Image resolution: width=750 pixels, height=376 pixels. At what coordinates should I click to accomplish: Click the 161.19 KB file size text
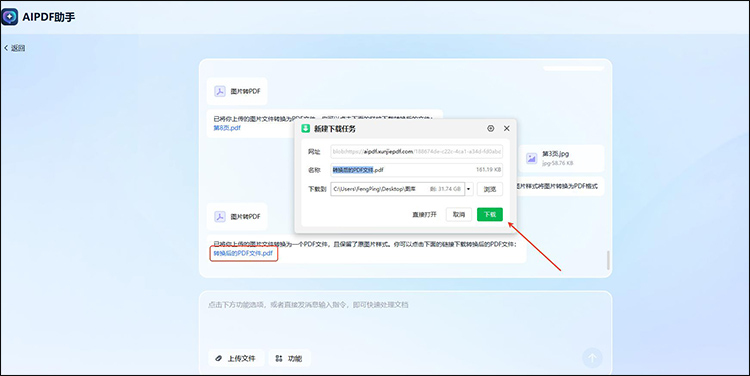tap(488, 170)
